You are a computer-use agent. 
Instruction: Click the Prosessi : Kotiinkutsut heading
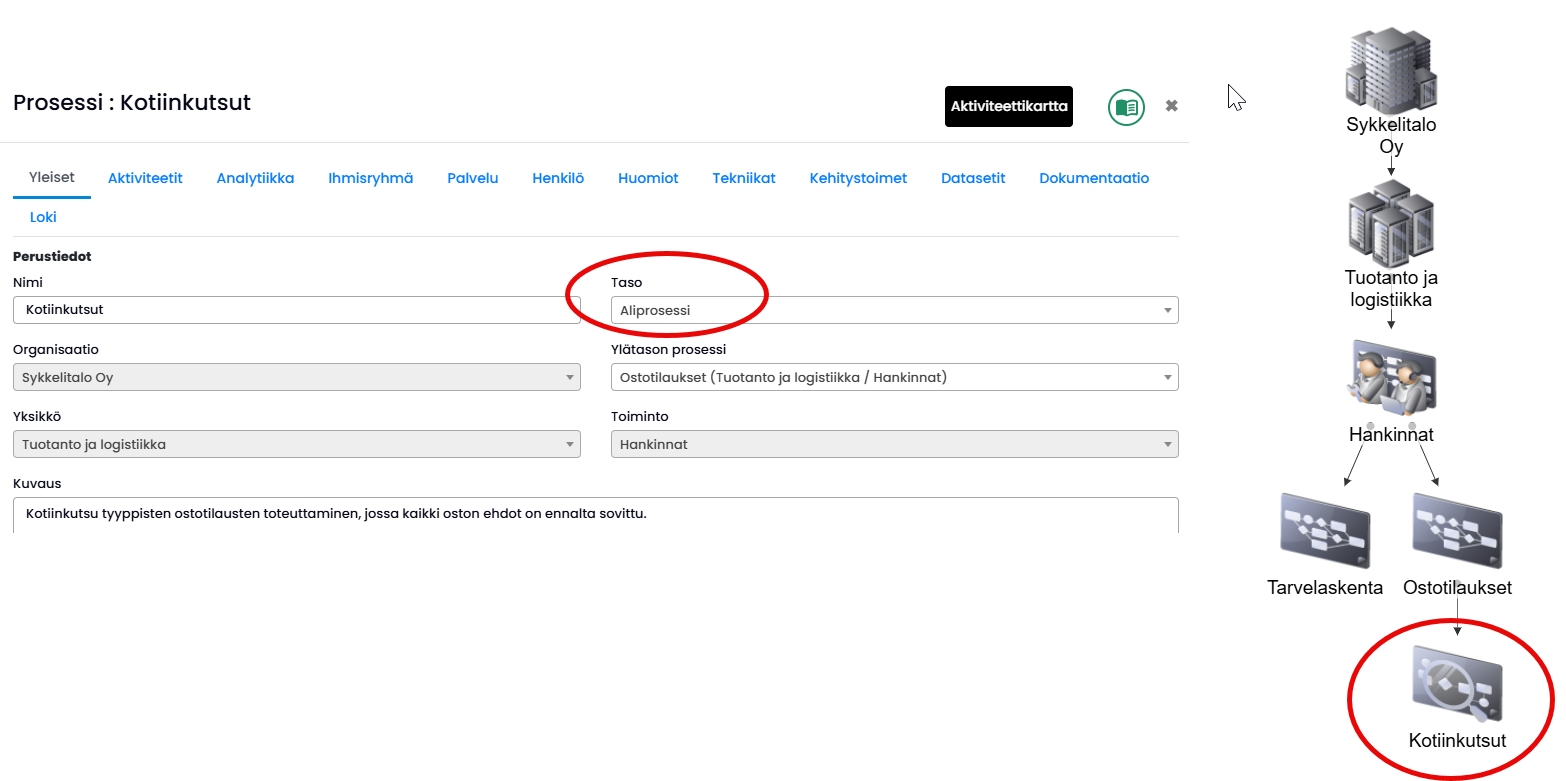click(x=132, y=102)
